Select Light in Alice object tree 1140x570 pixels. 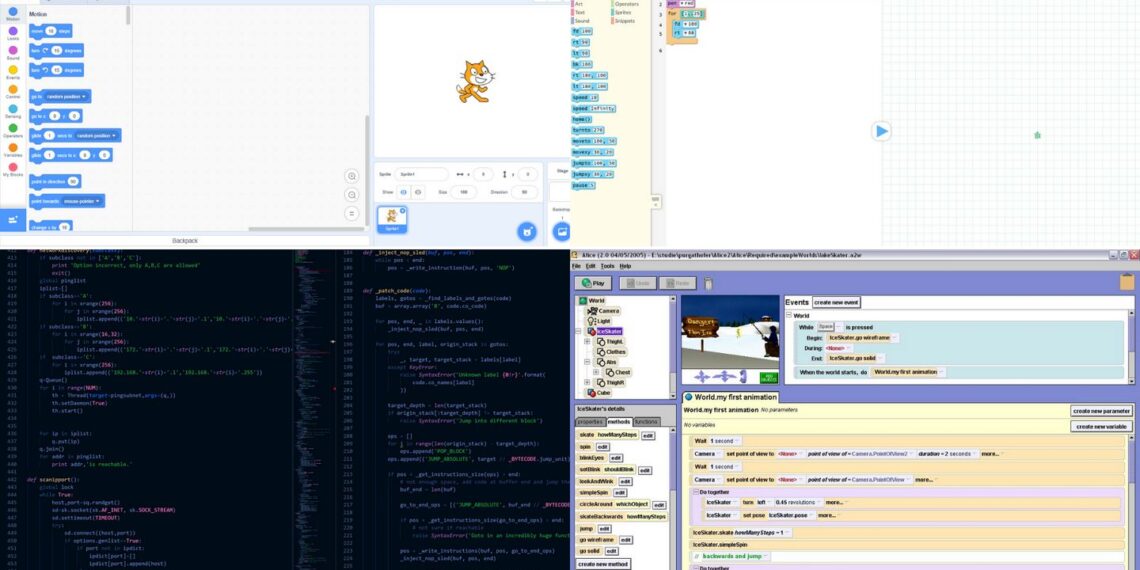[x=599, y=321]
